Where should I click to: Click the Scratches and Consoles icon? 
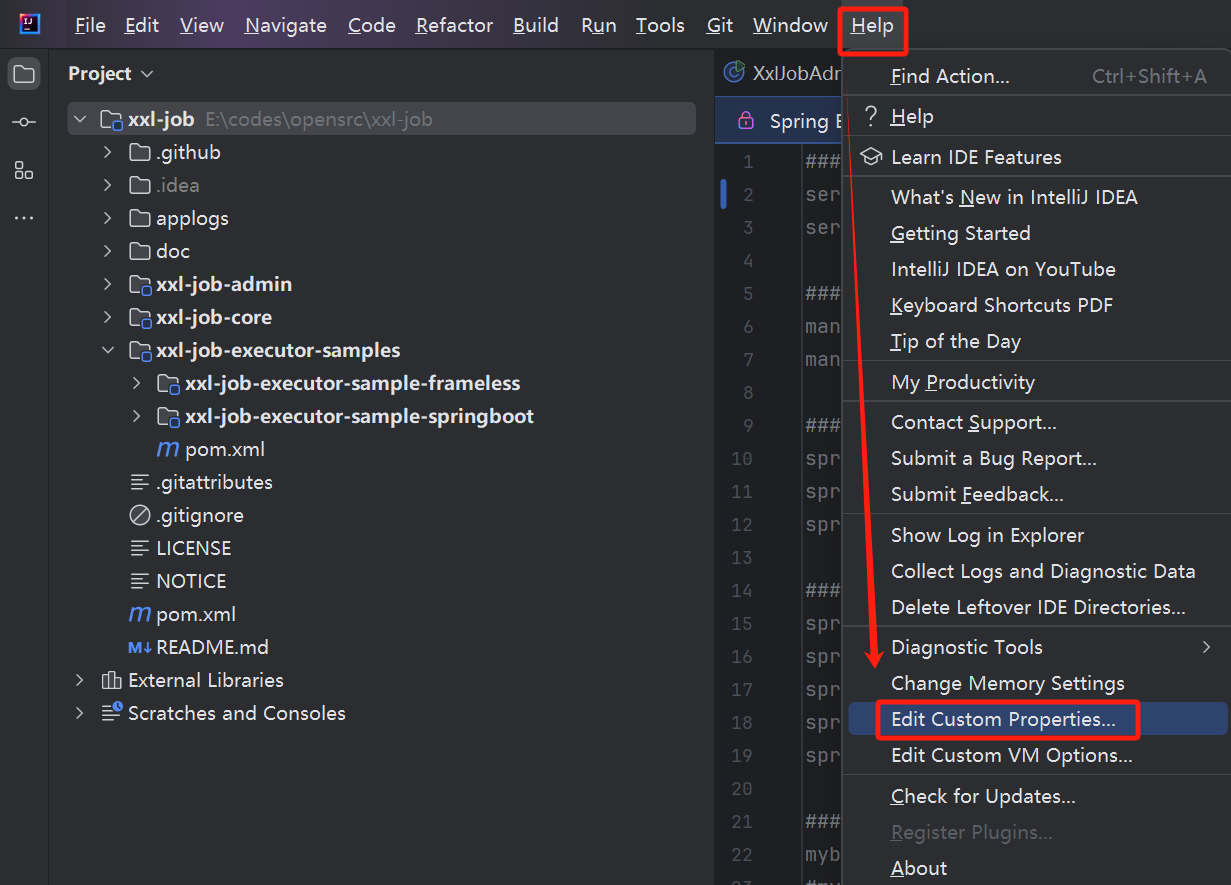pos(112,713)
